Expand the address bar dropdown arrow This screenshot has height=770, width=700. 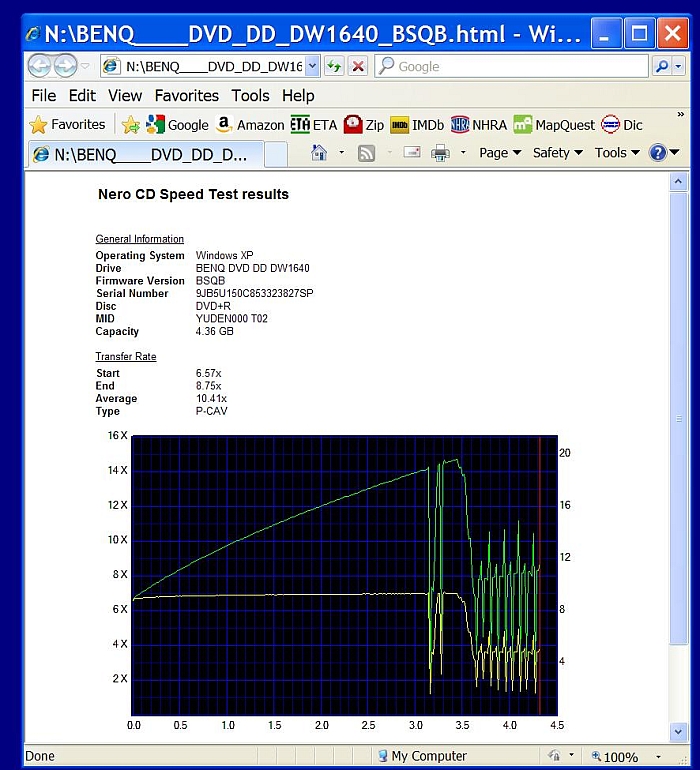tap(312, 66)
